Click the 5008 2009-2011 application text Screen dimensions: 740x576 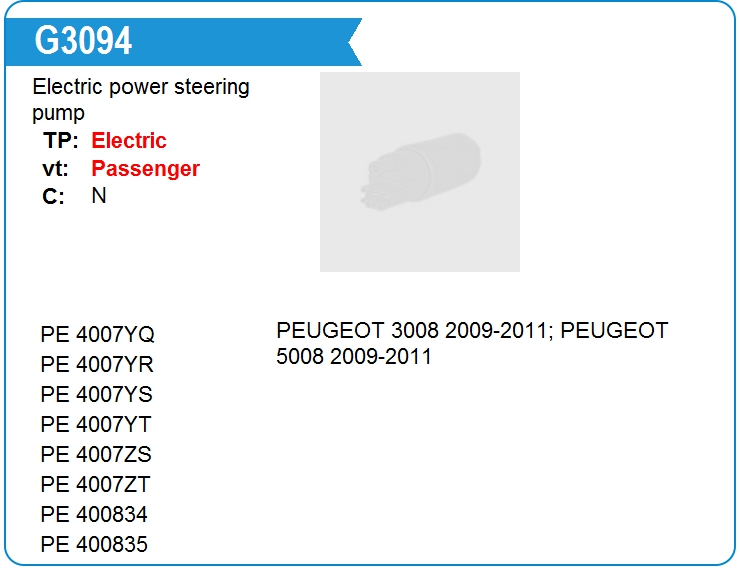coord(354,356)
